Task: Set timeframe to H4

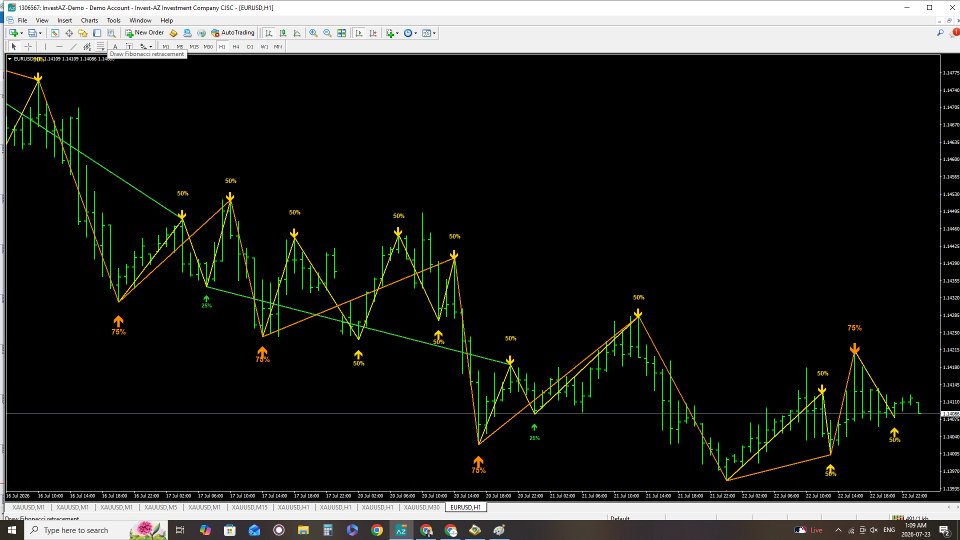Action: tap(236, 47)
